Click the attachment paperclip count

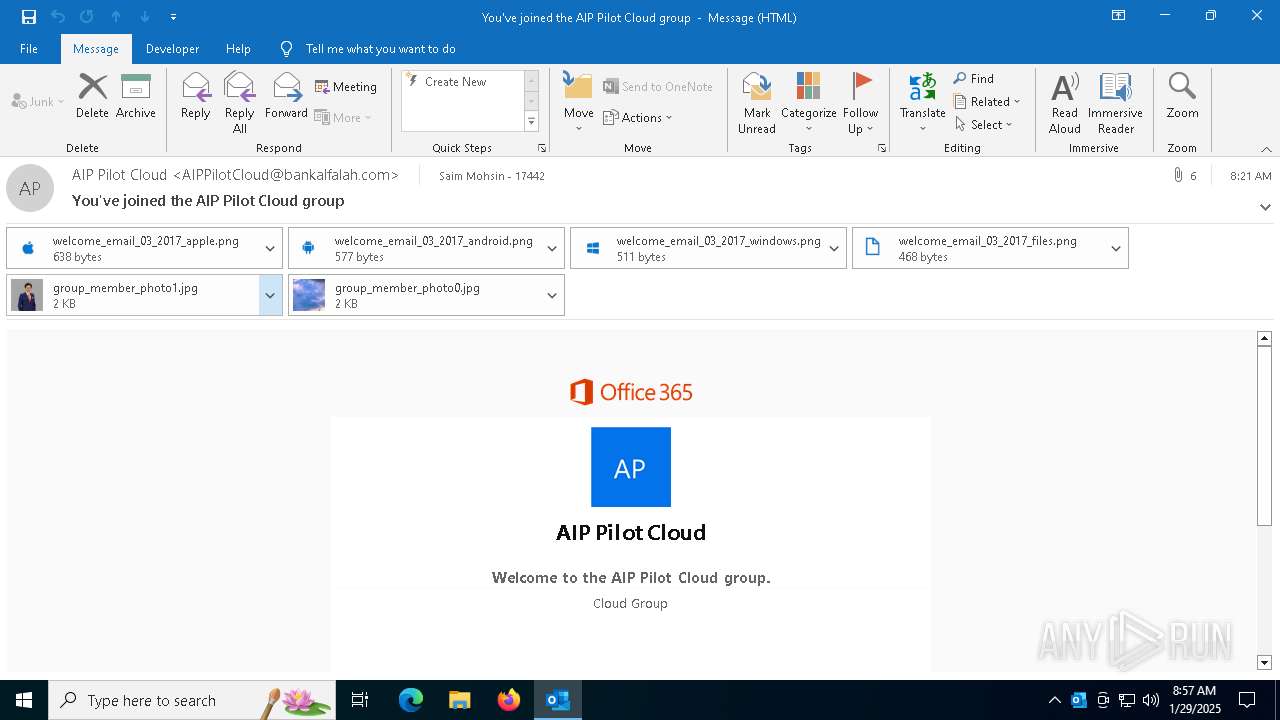coord(1184,175)
